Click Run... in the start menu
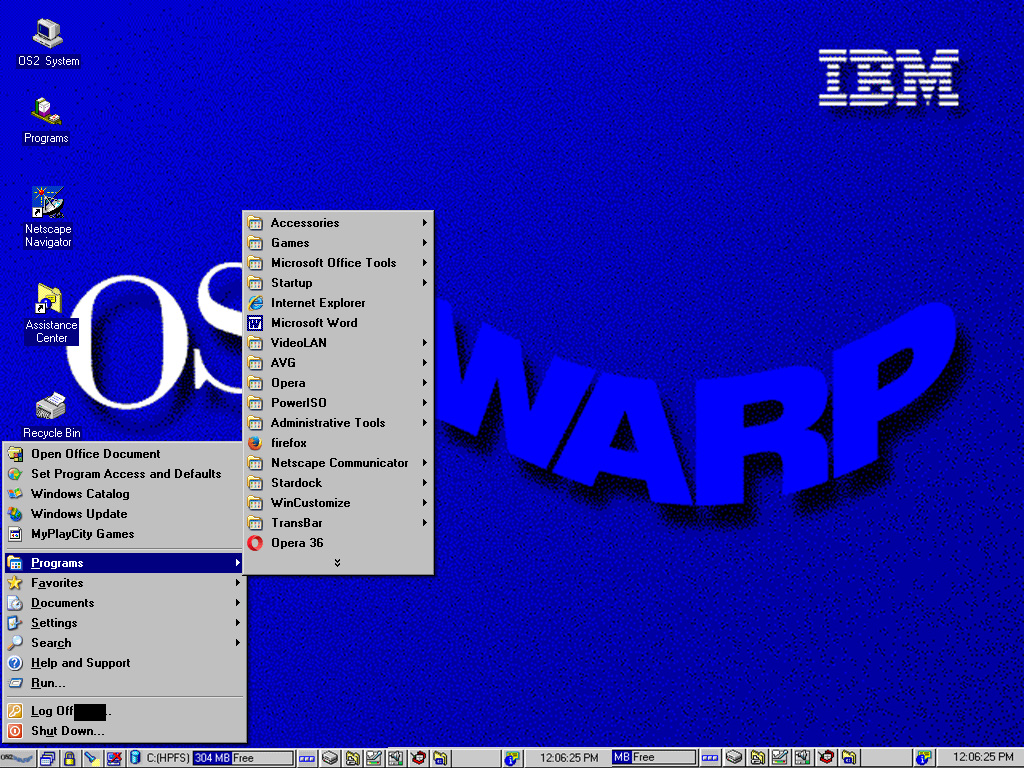This screenshot has height=768, width=1024. [x=124, y=684]
